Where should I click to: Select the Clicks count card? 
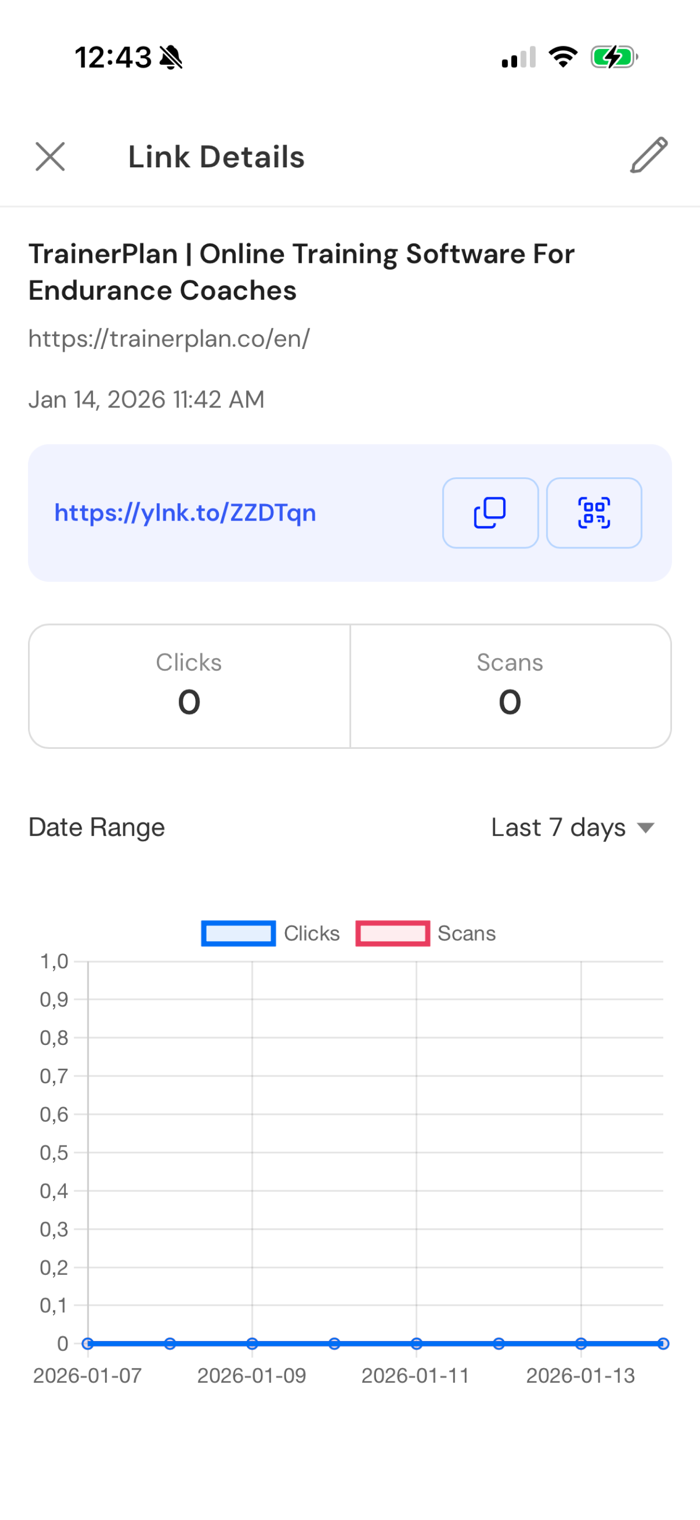tap(189, 686)
